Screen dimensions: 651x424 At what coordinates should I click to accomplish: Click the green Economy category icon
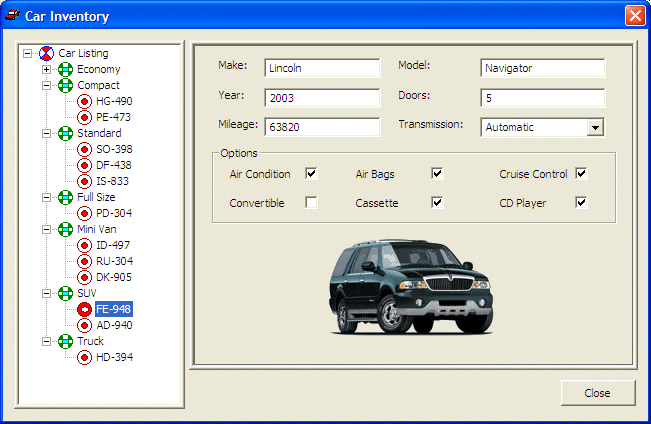(65, 69)
